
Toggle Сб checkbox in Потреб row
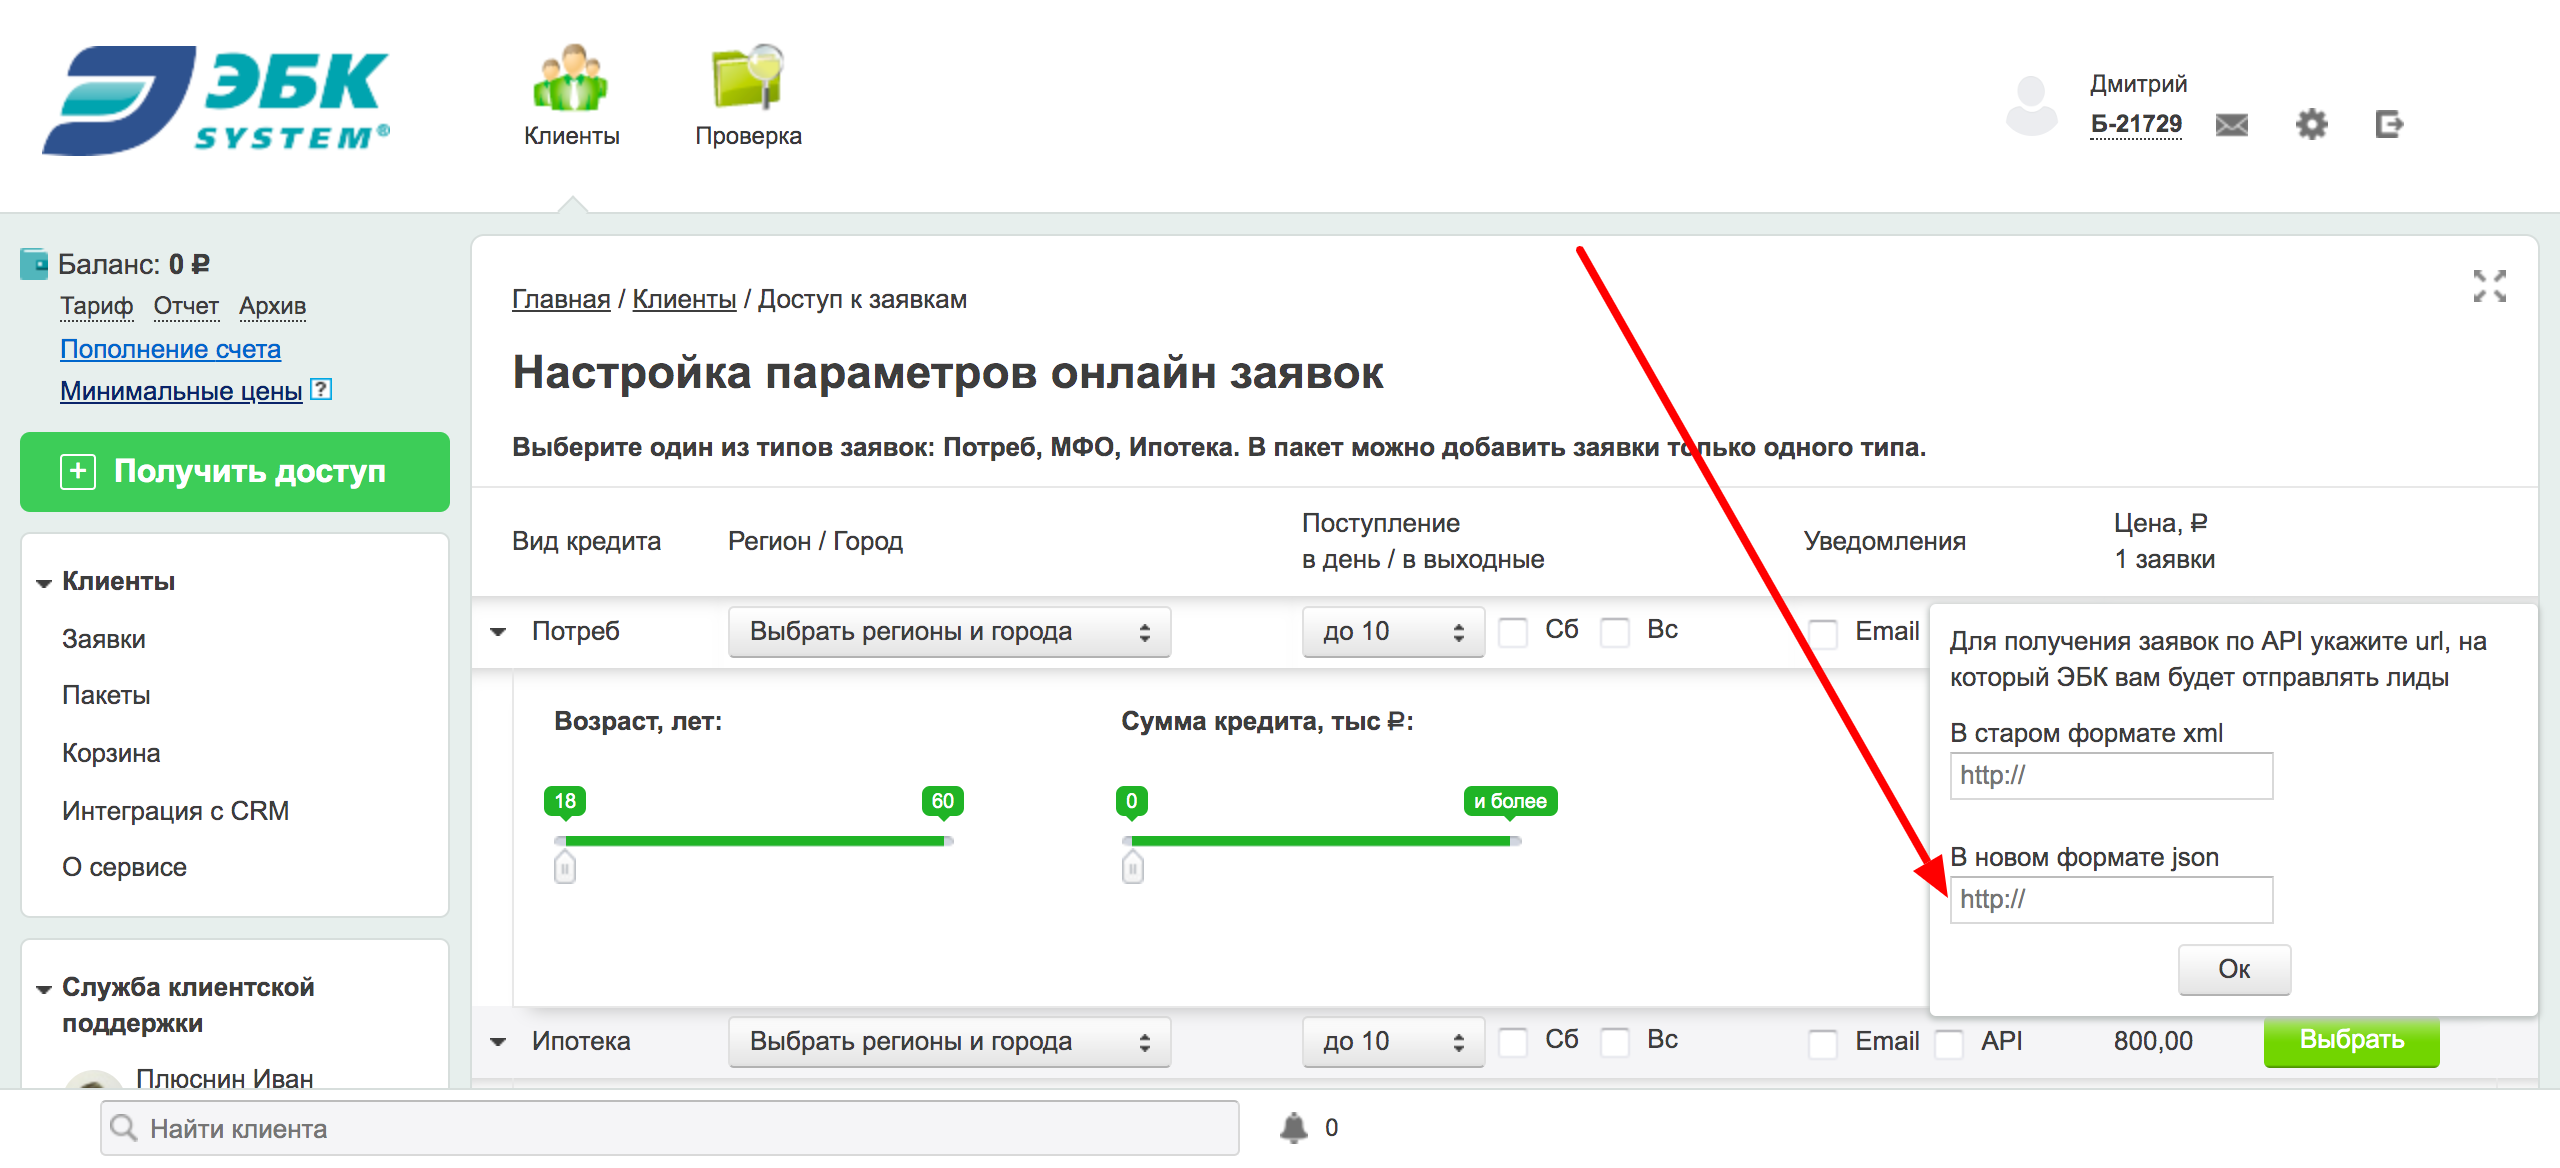tap(1512, 632)
